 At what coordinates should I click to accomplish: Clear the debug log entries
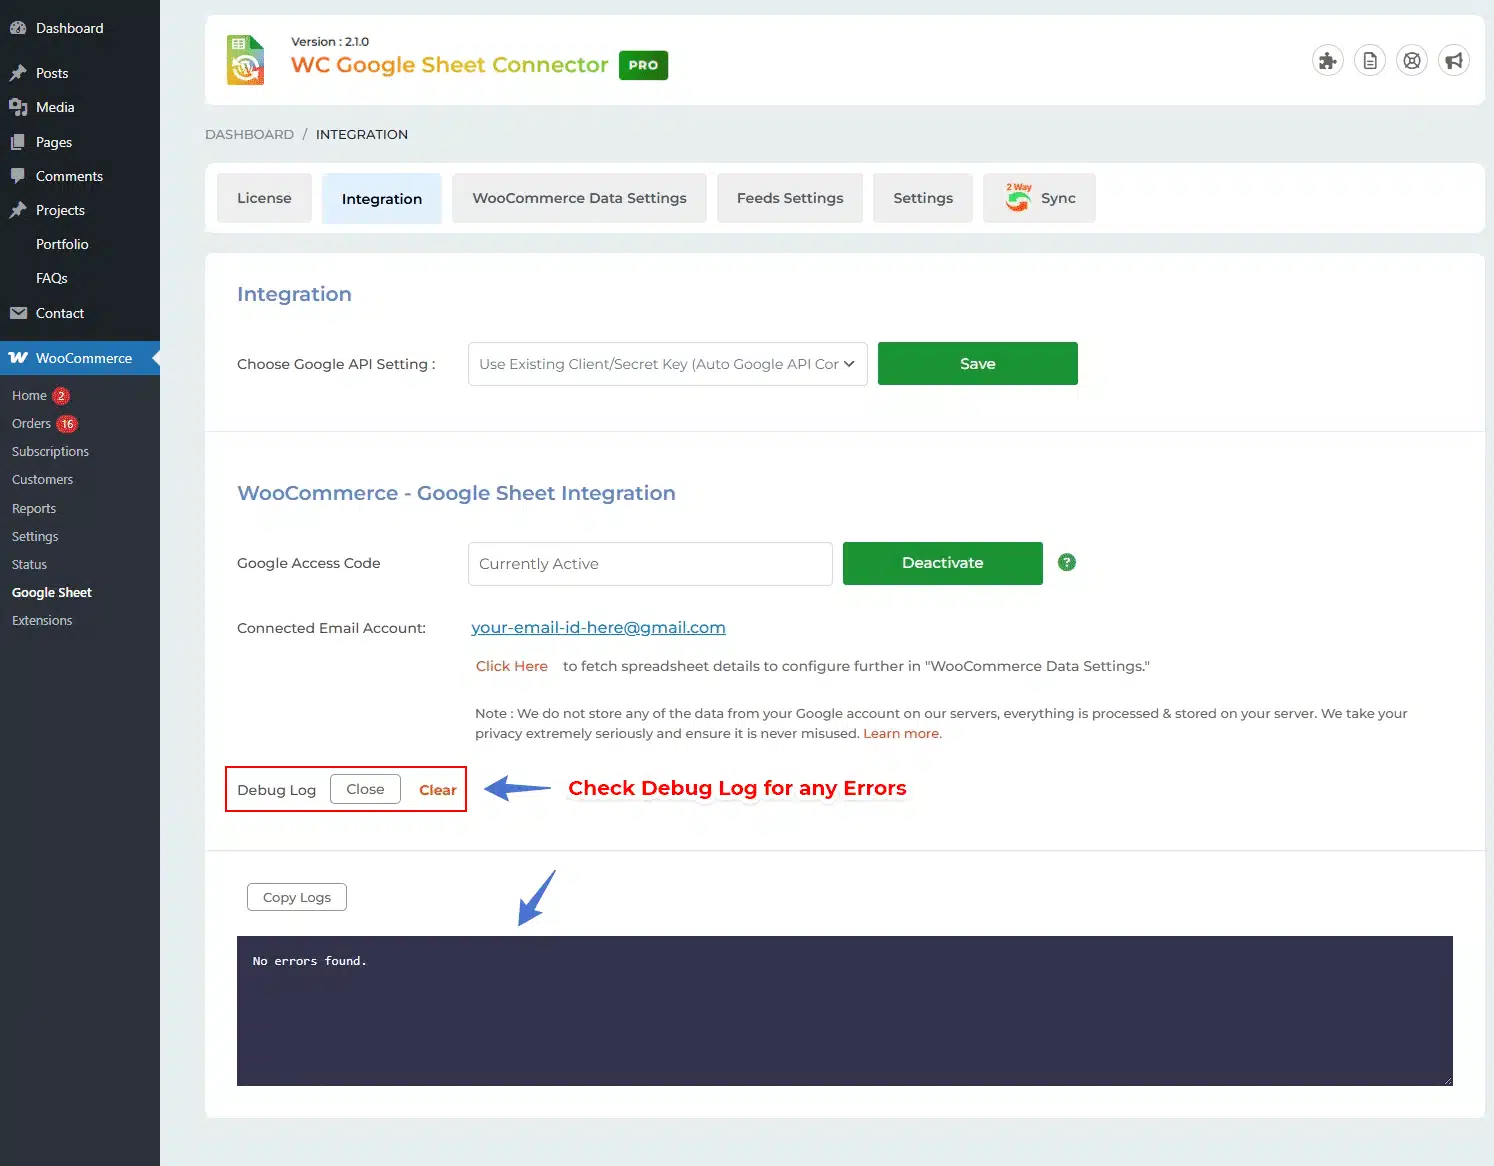[x=437, y=790]
